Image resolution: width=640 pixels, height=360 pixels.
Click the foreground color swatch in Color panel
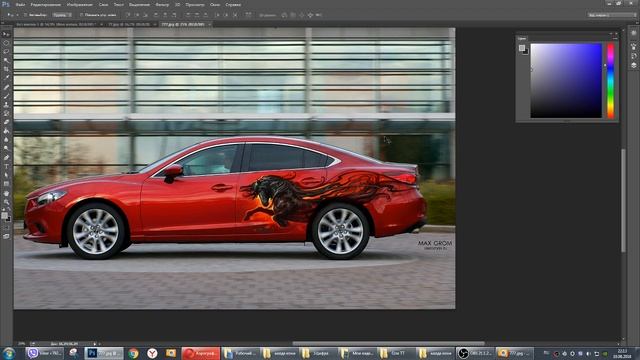point(521,48)
